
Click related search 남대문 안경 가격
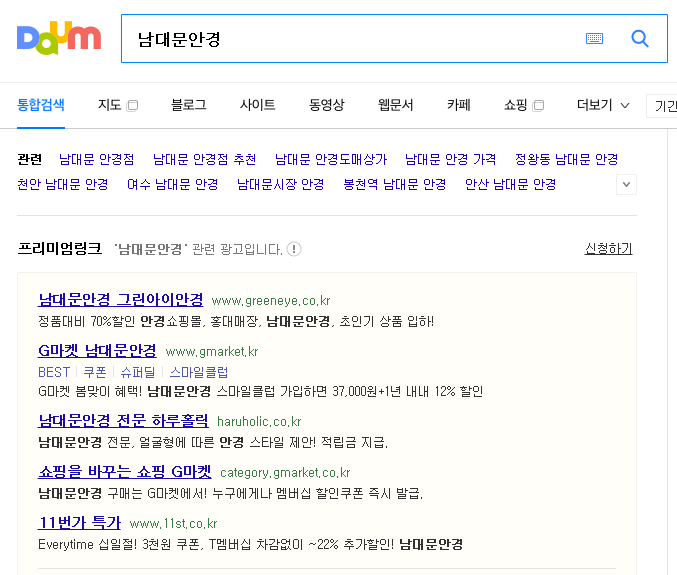450,159
